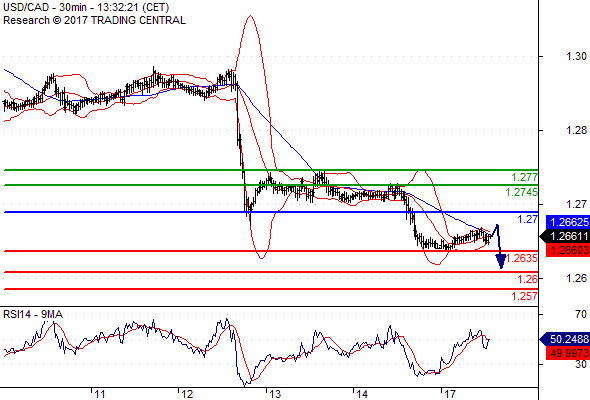This screenshot has height=400, width=590.
Task: Click the RSI 70 level axis label
Action: pyautogui.click(x=581, y=314)
